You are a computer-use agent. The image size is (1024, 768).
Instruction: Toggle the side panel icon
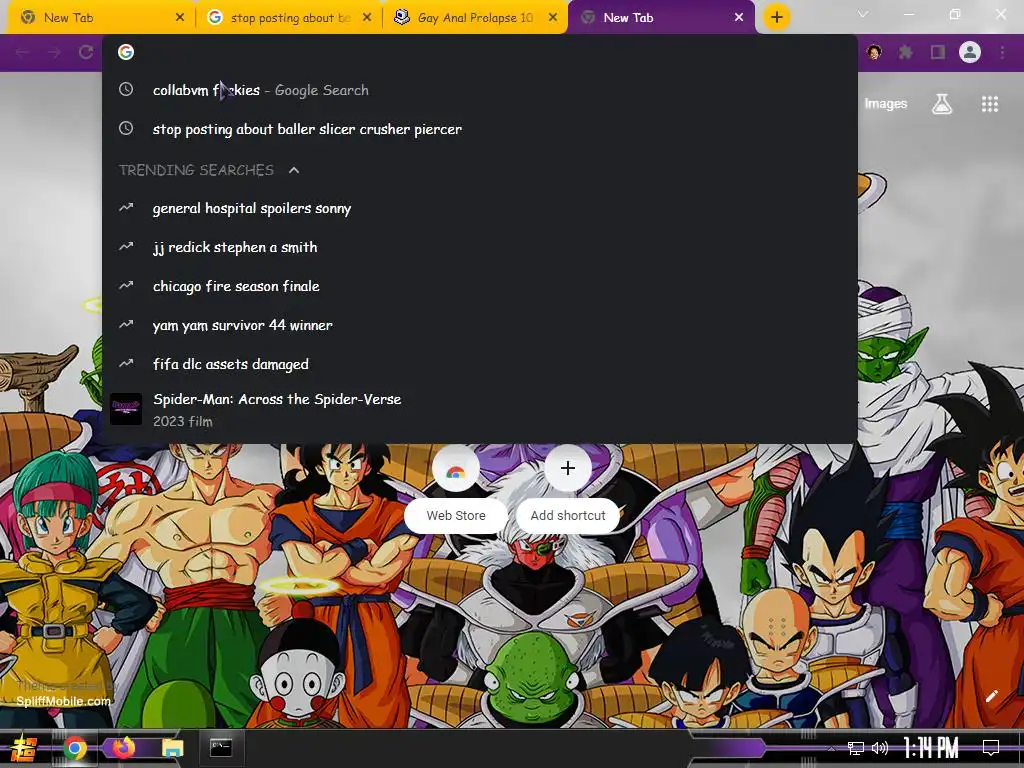[x=938, y=52]
